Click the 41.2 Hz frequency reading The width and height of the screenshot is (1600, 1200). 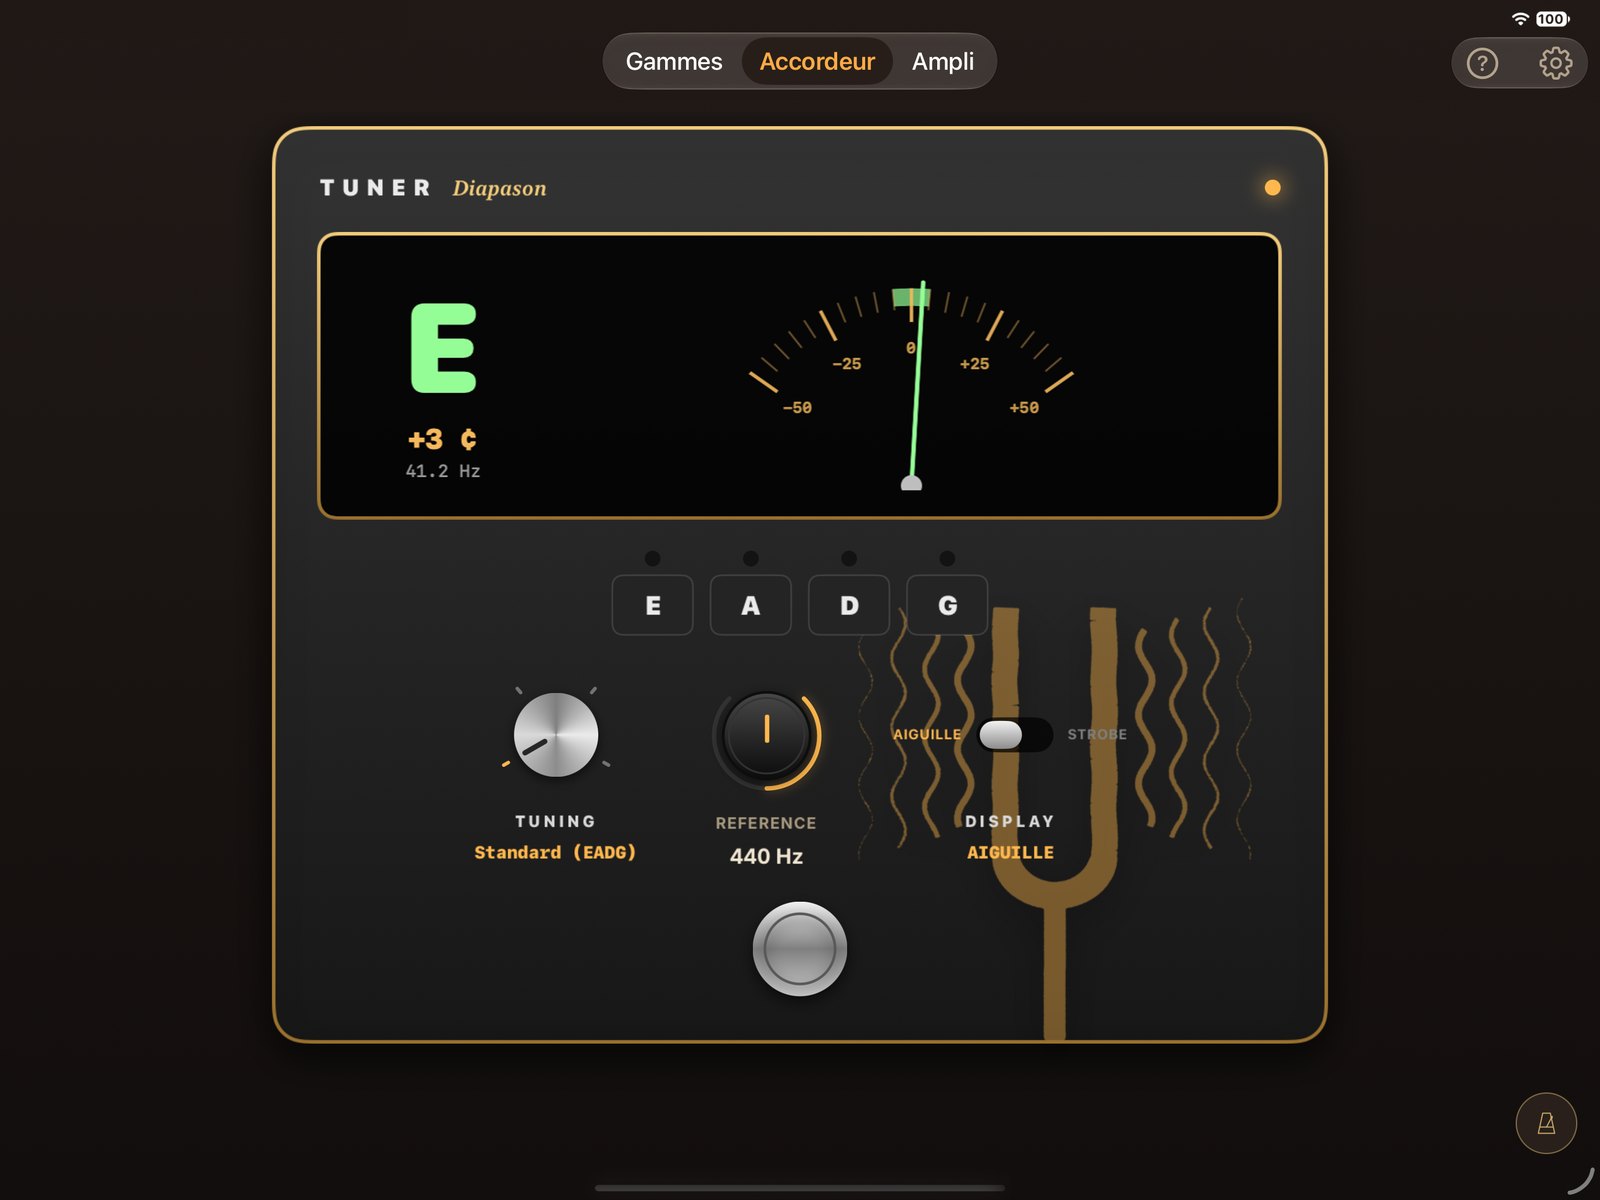pos(443,471)
